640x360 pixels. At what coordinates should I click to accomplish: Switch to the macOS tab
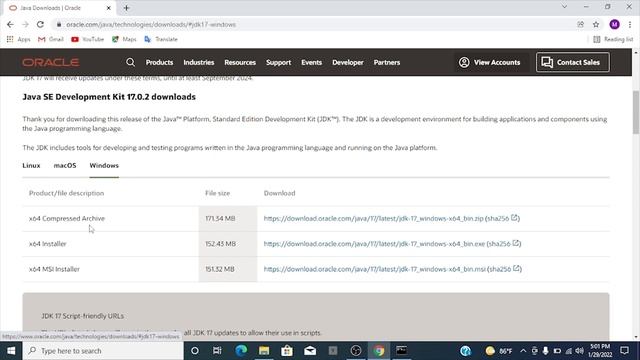click(65, 165)
